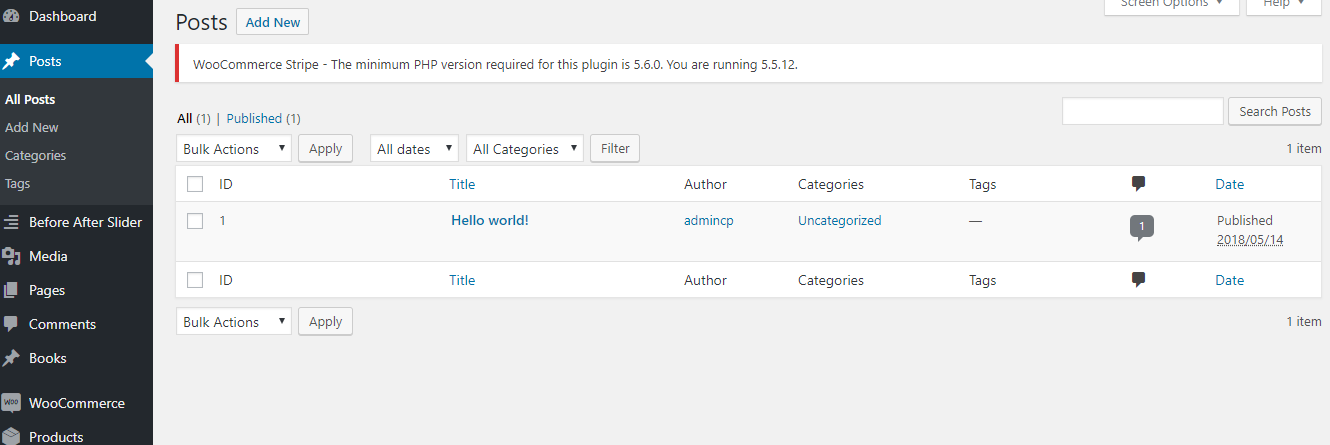Tick the select-all checkbox in table footer
The width and height of the screenshot is (1330, 445).
pos(195,280)
